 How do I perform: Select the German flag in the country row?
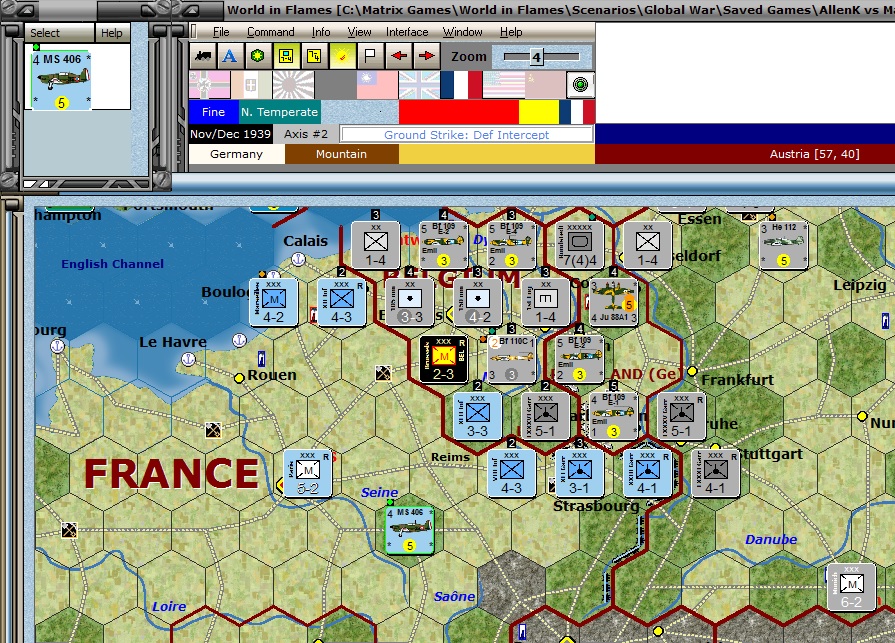[x=209, y=85]
